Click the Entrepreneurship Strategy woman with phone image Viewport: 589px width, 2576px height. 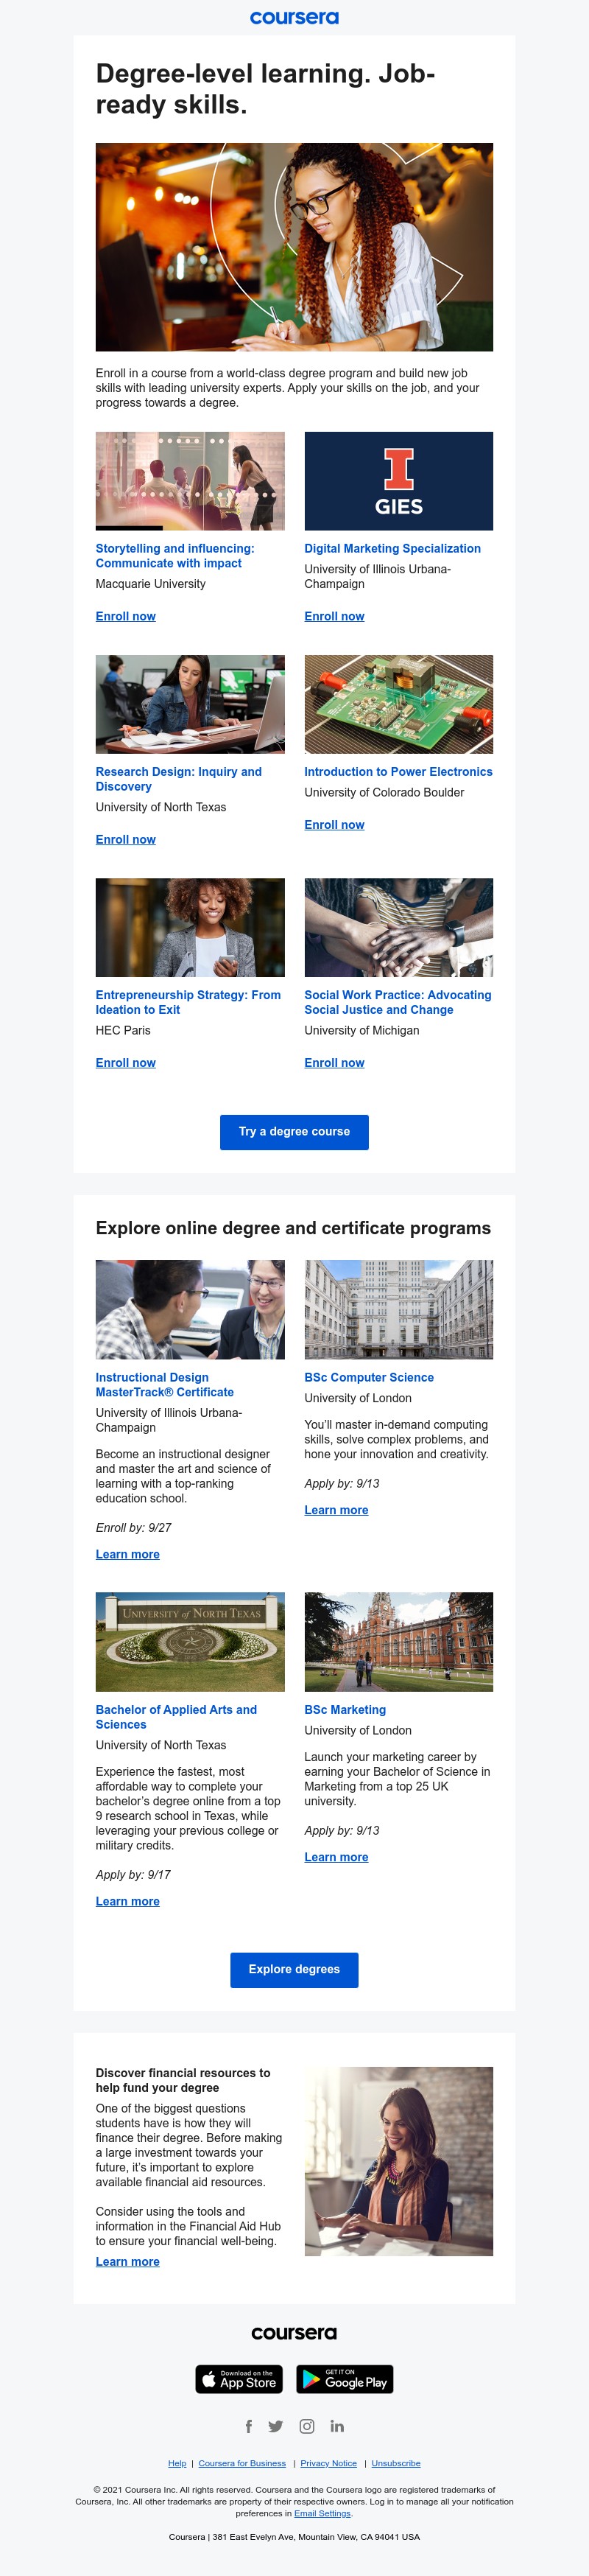(190, 927)
